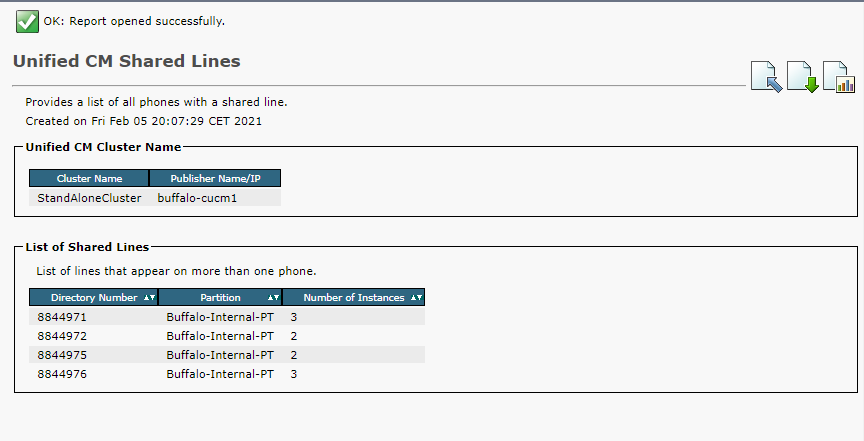Click the Publisher Name/IP column header
The image size is (864, 441).
(x=215, y=178)
